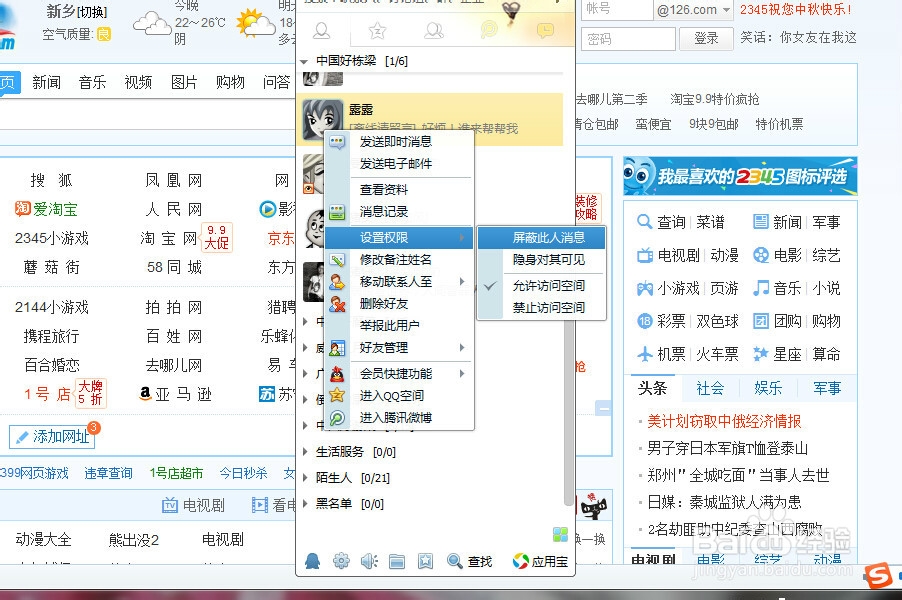
Task: Open the QQ app manager grid icon
Action: pyautogui.click(x=560, y=534)
